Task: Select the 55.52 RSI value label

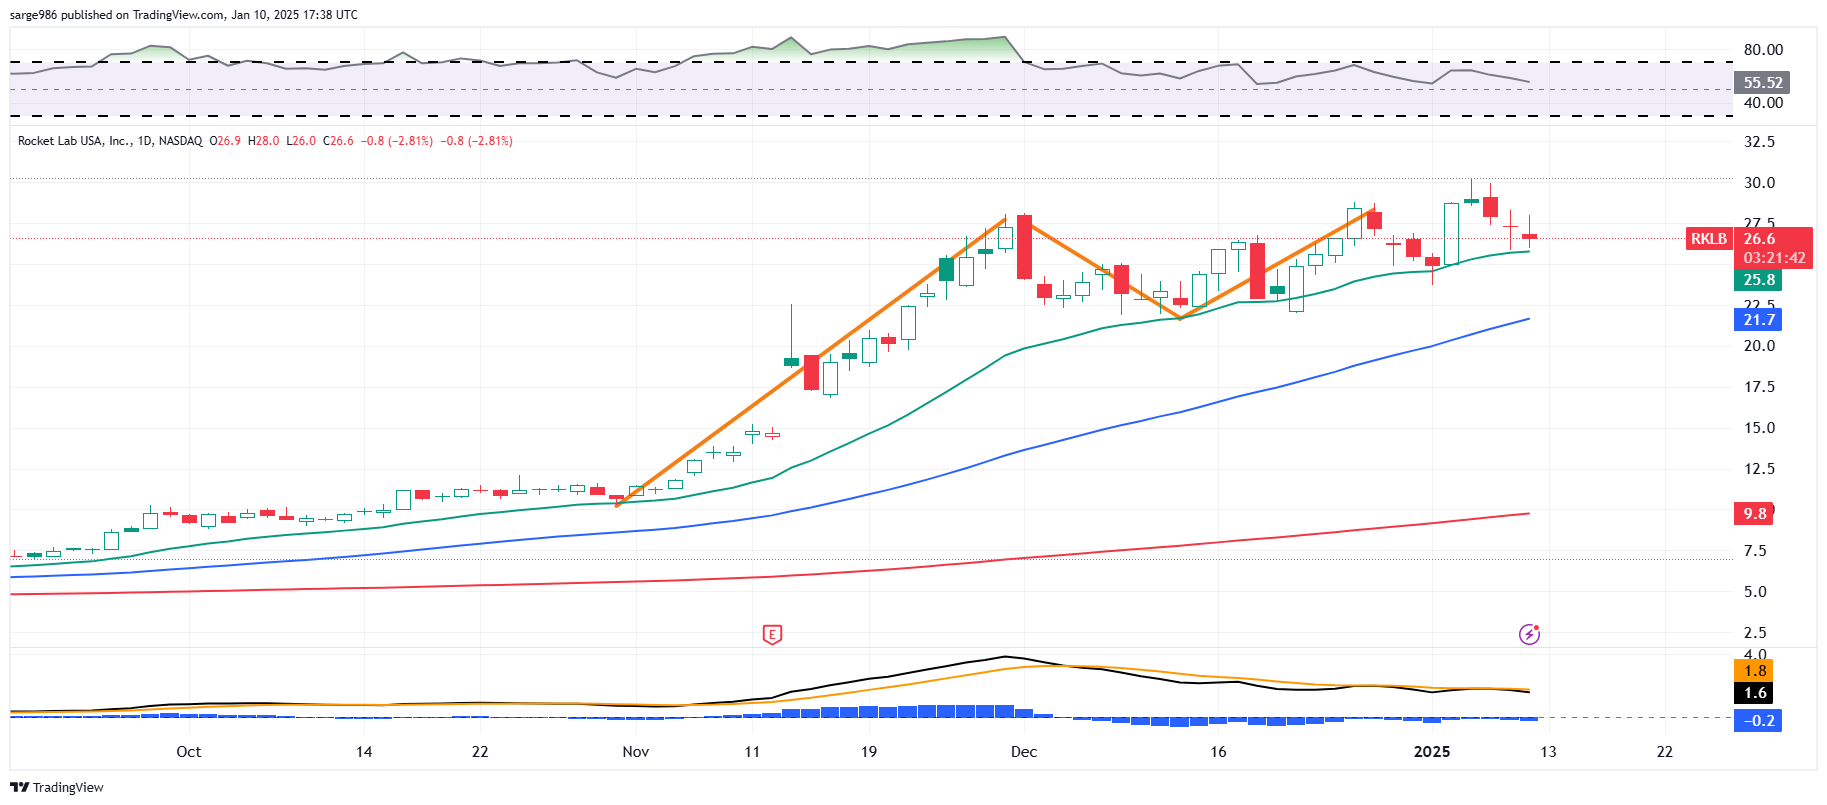Action: click(1762, 83)
